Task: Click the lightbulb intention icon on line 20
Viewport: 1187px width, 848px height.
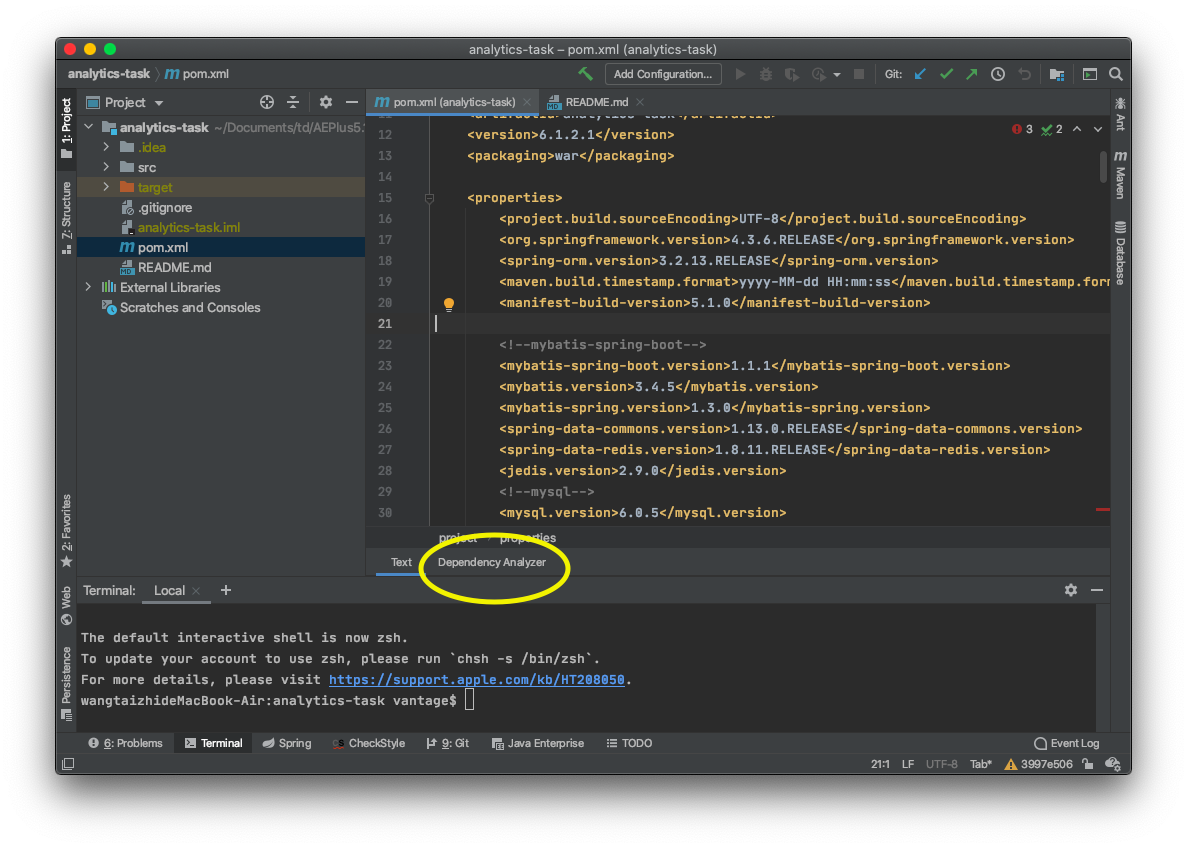Action: 449,304
